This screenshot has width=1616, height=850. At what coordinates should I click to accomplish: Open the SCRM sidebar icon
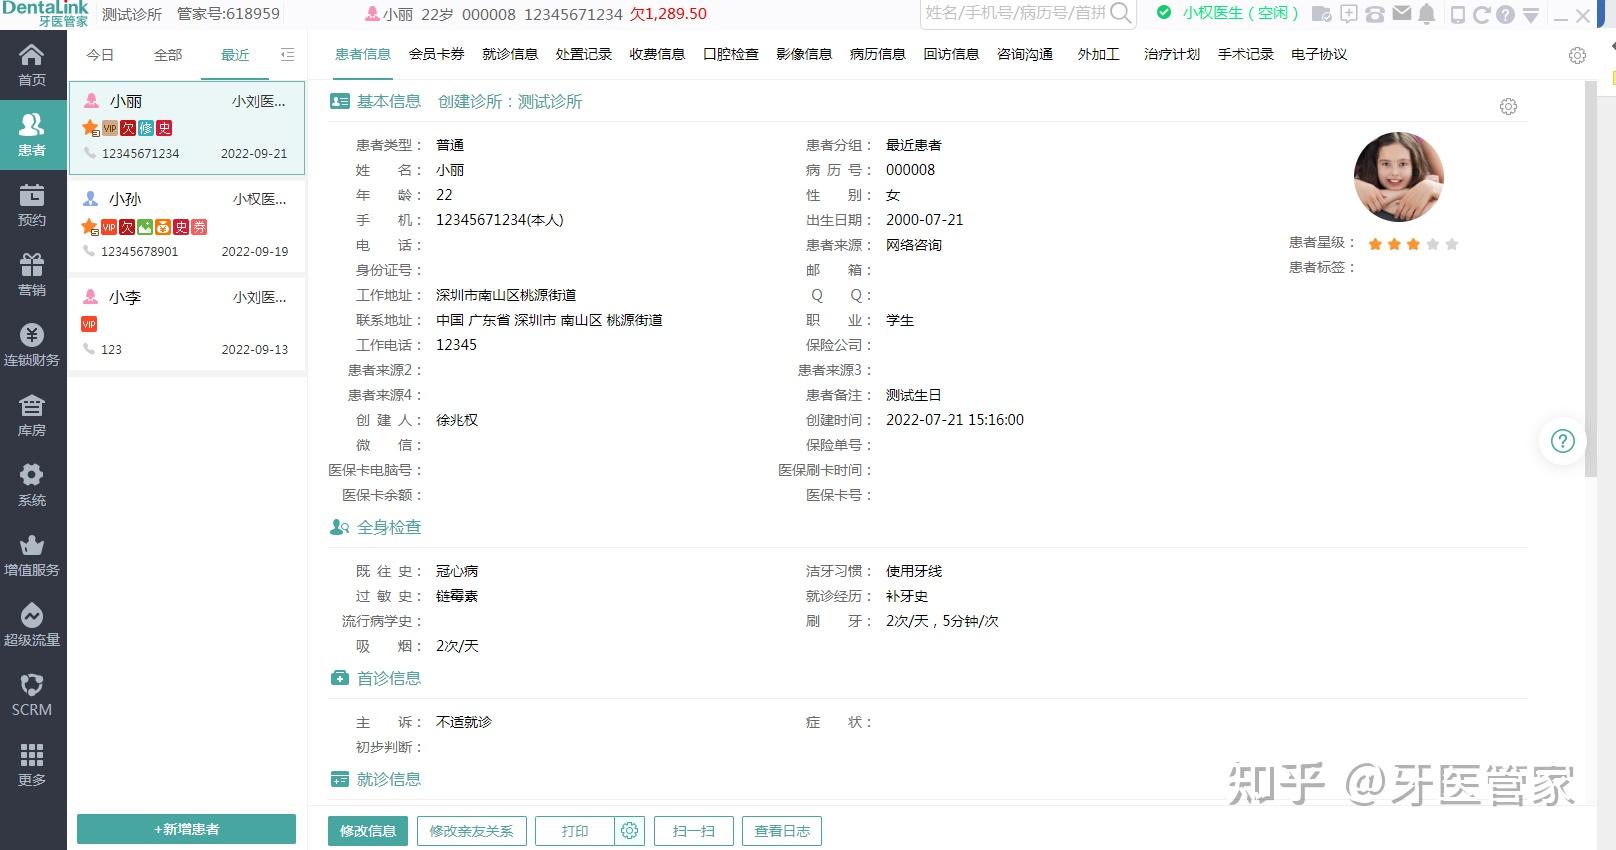pyautogui.click(x=32, y=695)
